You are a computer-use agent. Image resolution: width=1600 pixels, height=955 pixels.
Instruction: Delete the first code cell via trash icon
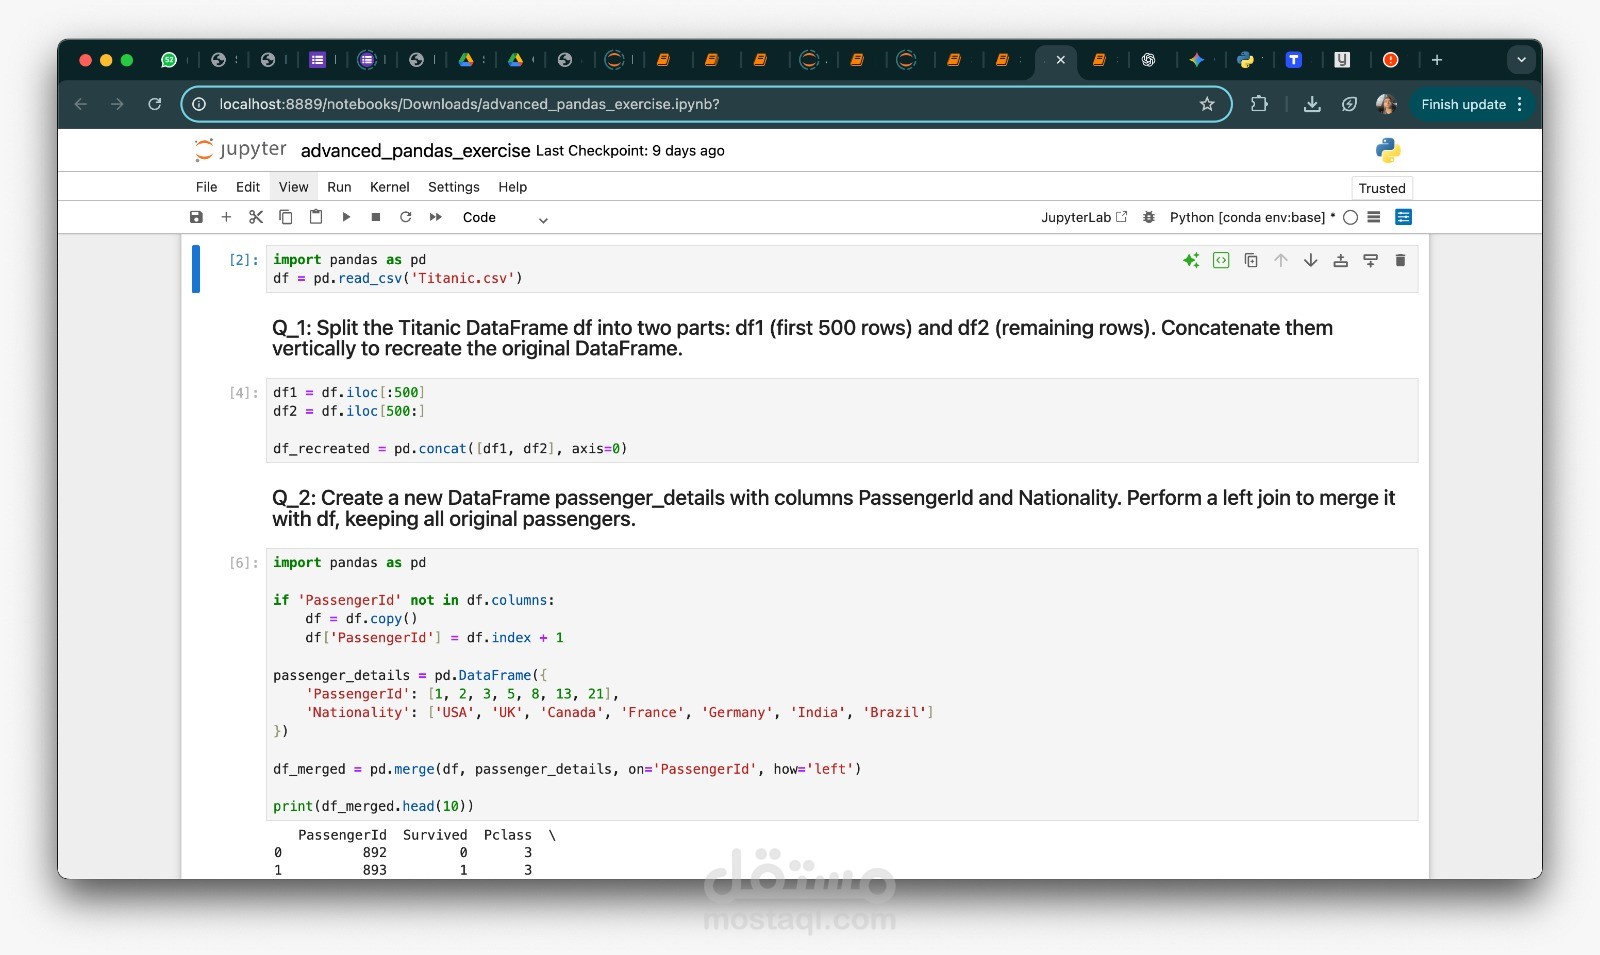coord(1400,260)
